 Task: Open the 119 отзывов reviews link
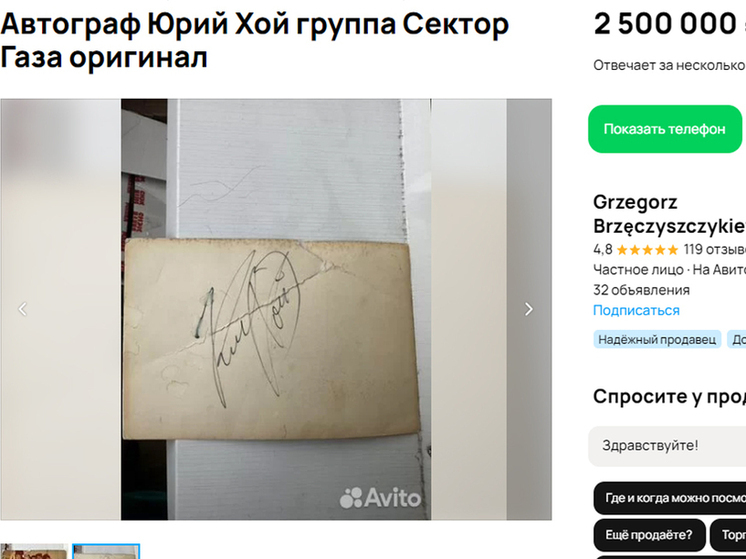pyautogui.click(x=715, y=249)
